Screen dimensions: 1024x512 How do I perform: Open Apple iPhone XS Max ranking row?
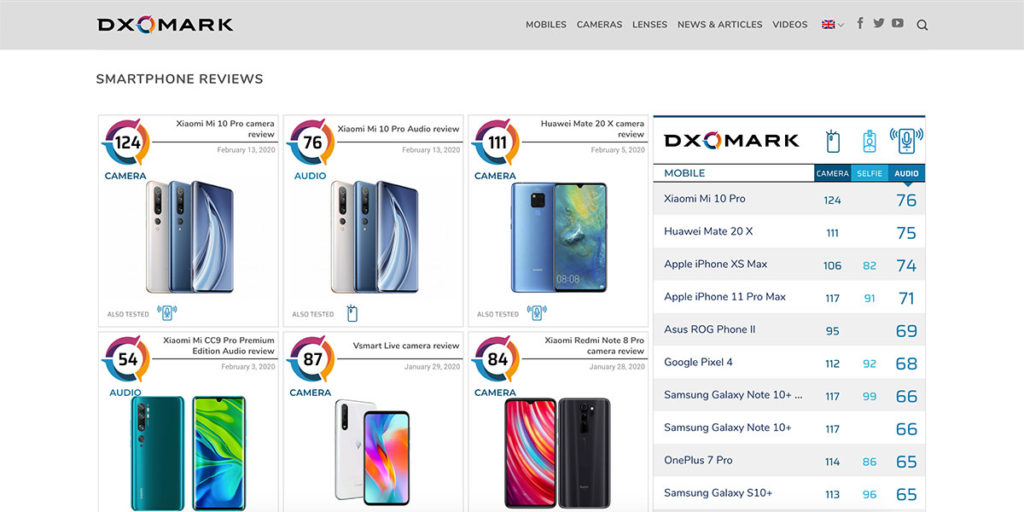(789, 264)
